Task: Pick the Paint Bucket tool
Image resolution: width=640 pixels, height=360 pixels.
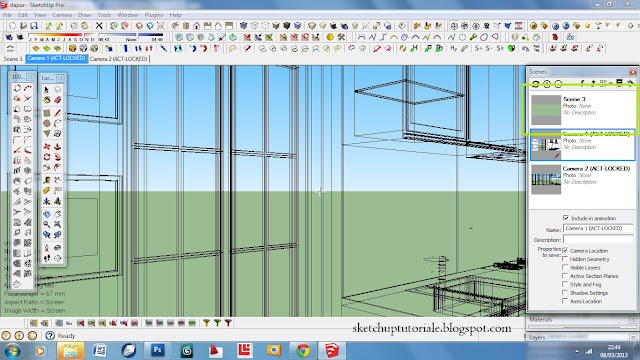Action: (x=47, y=100)
